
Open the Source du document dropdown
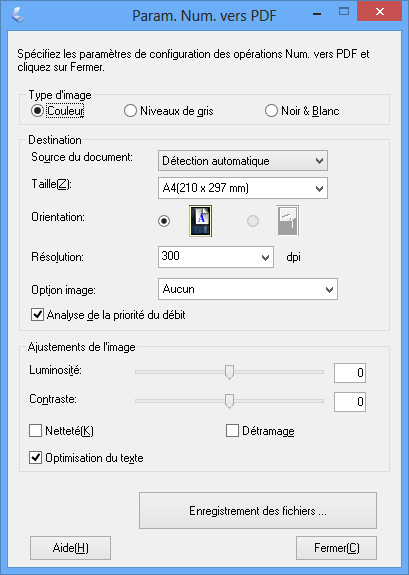[x=243, y=161]
